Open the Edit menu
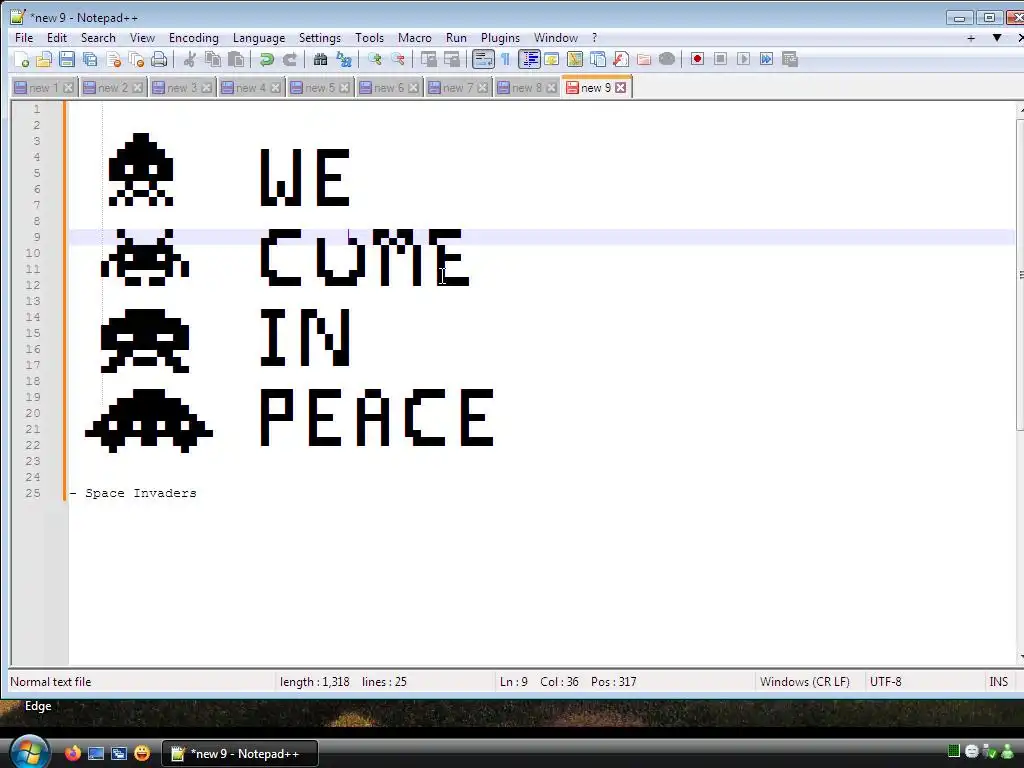This screenshot has height=768, width=1024. (57, 38)
